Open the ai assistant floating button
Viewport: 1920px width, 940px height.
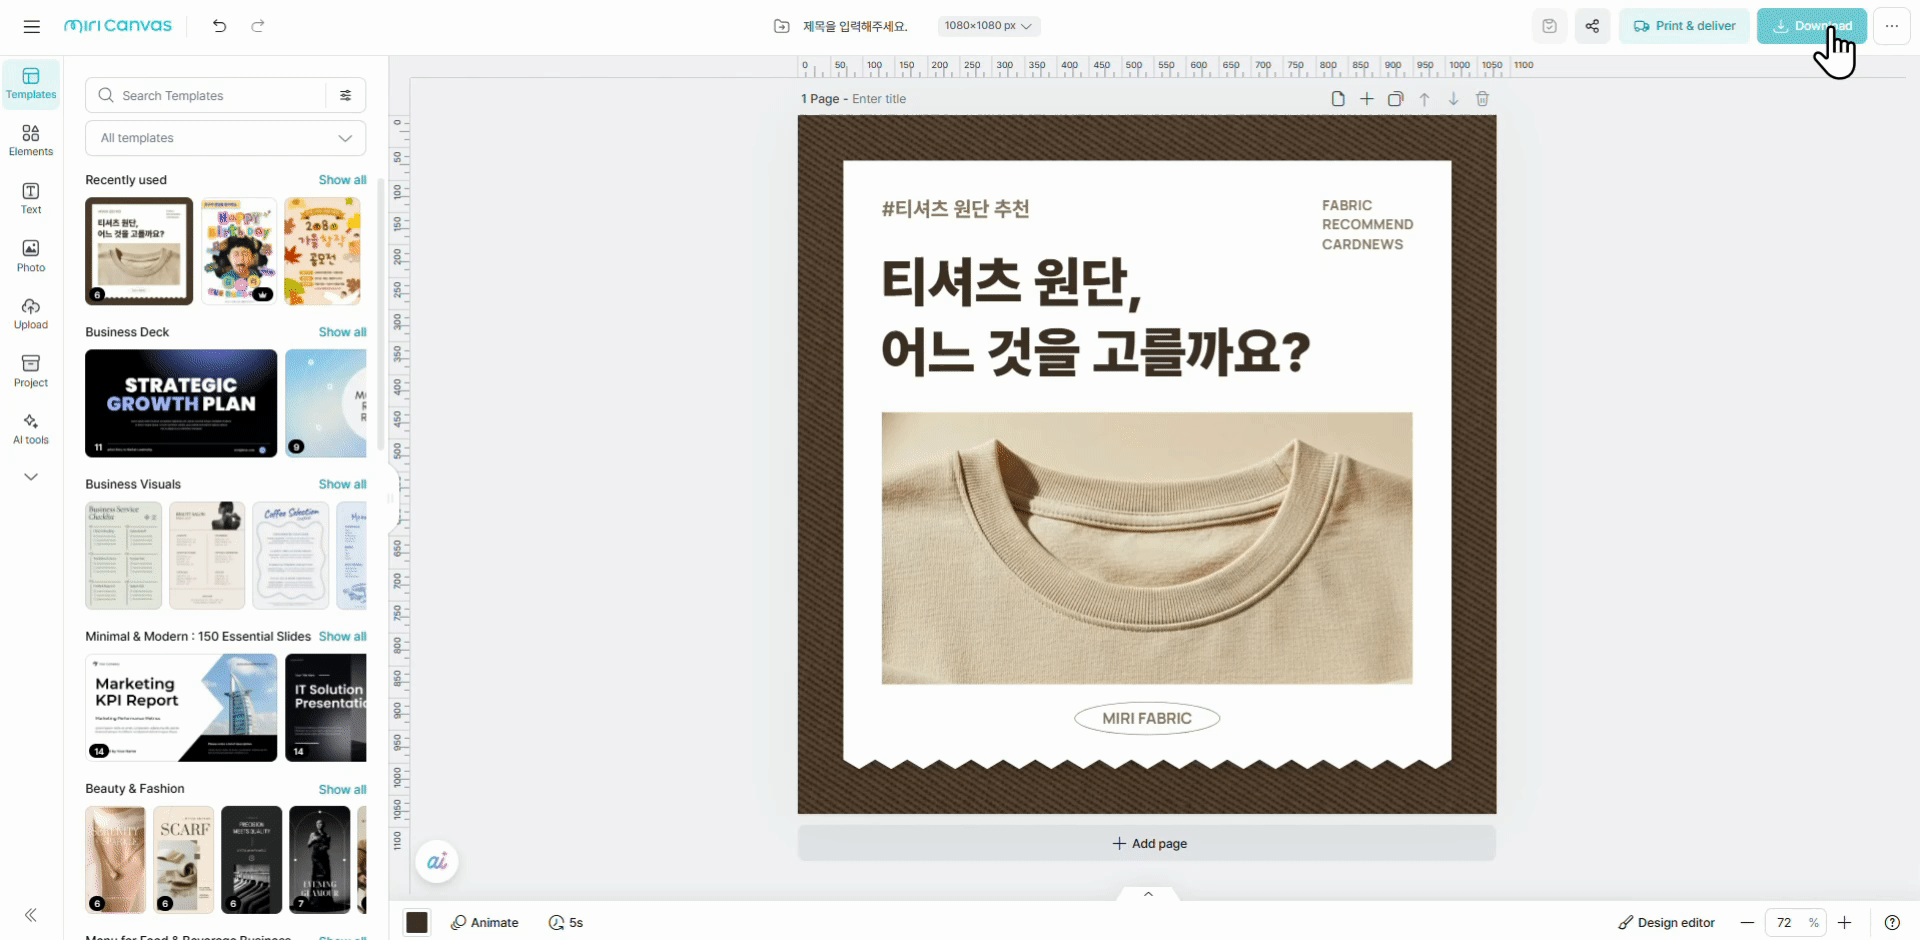point(437,861)
